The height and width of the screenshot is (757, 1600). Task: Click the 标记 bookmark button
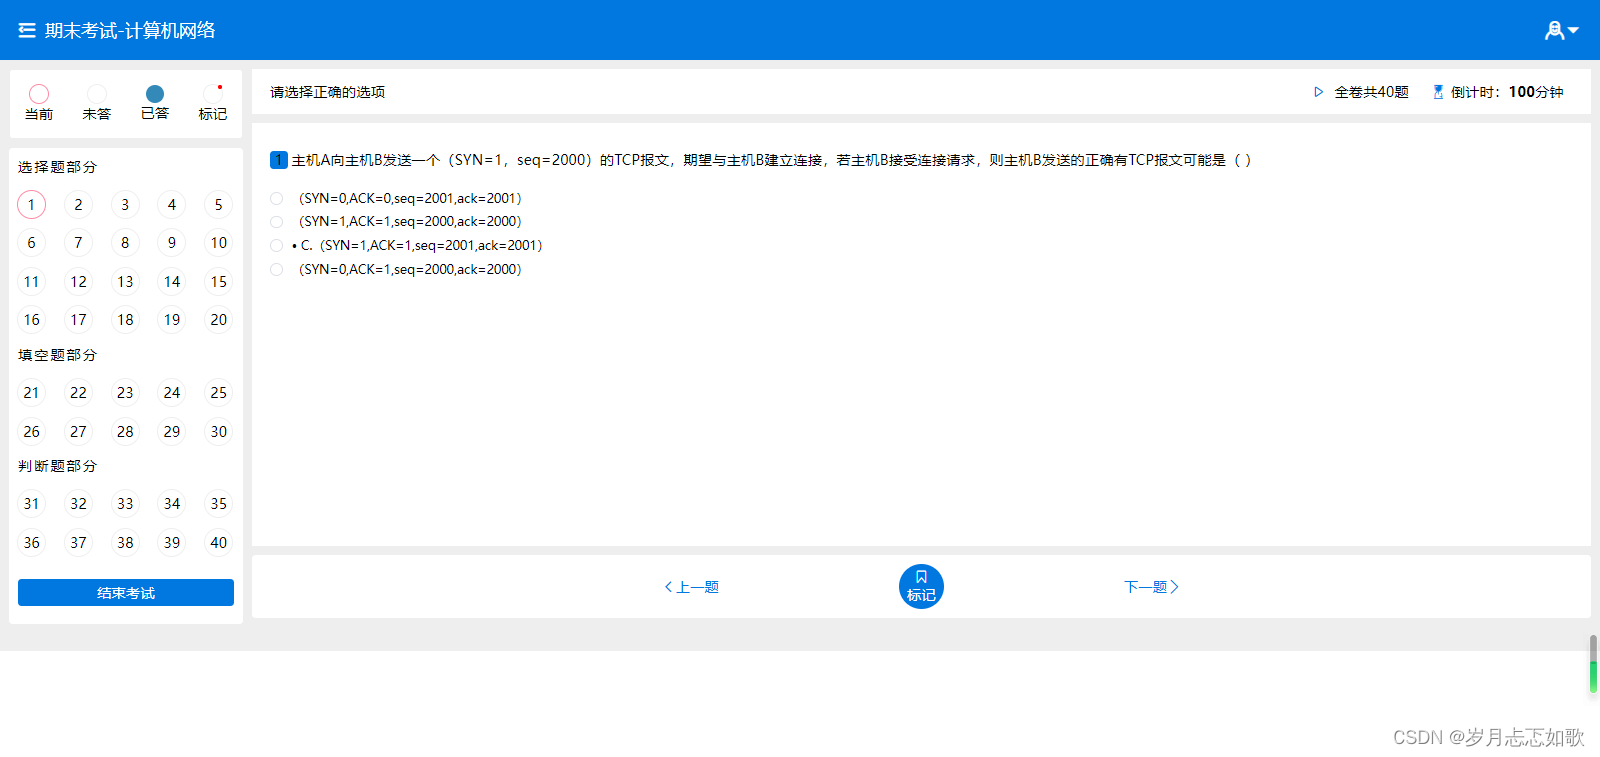[x=921, y=586]
